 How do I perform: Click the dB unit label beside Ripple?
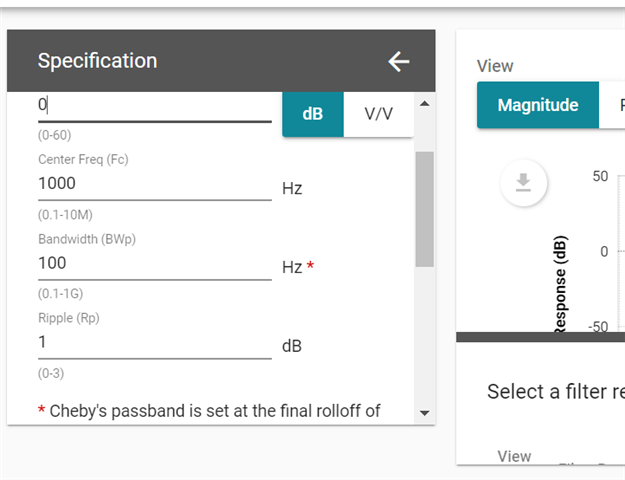[x=292, y=346]
